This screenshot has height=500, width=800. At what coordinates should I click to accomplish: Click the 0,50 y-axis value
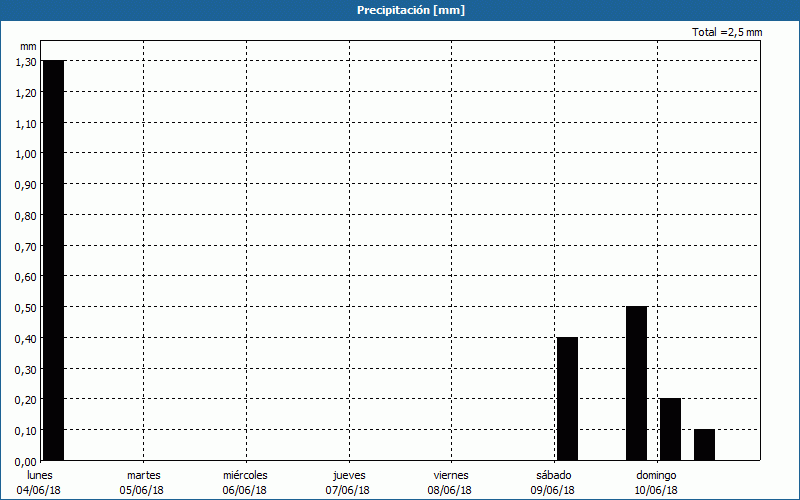pyautogui.click(x=26, y=308)
